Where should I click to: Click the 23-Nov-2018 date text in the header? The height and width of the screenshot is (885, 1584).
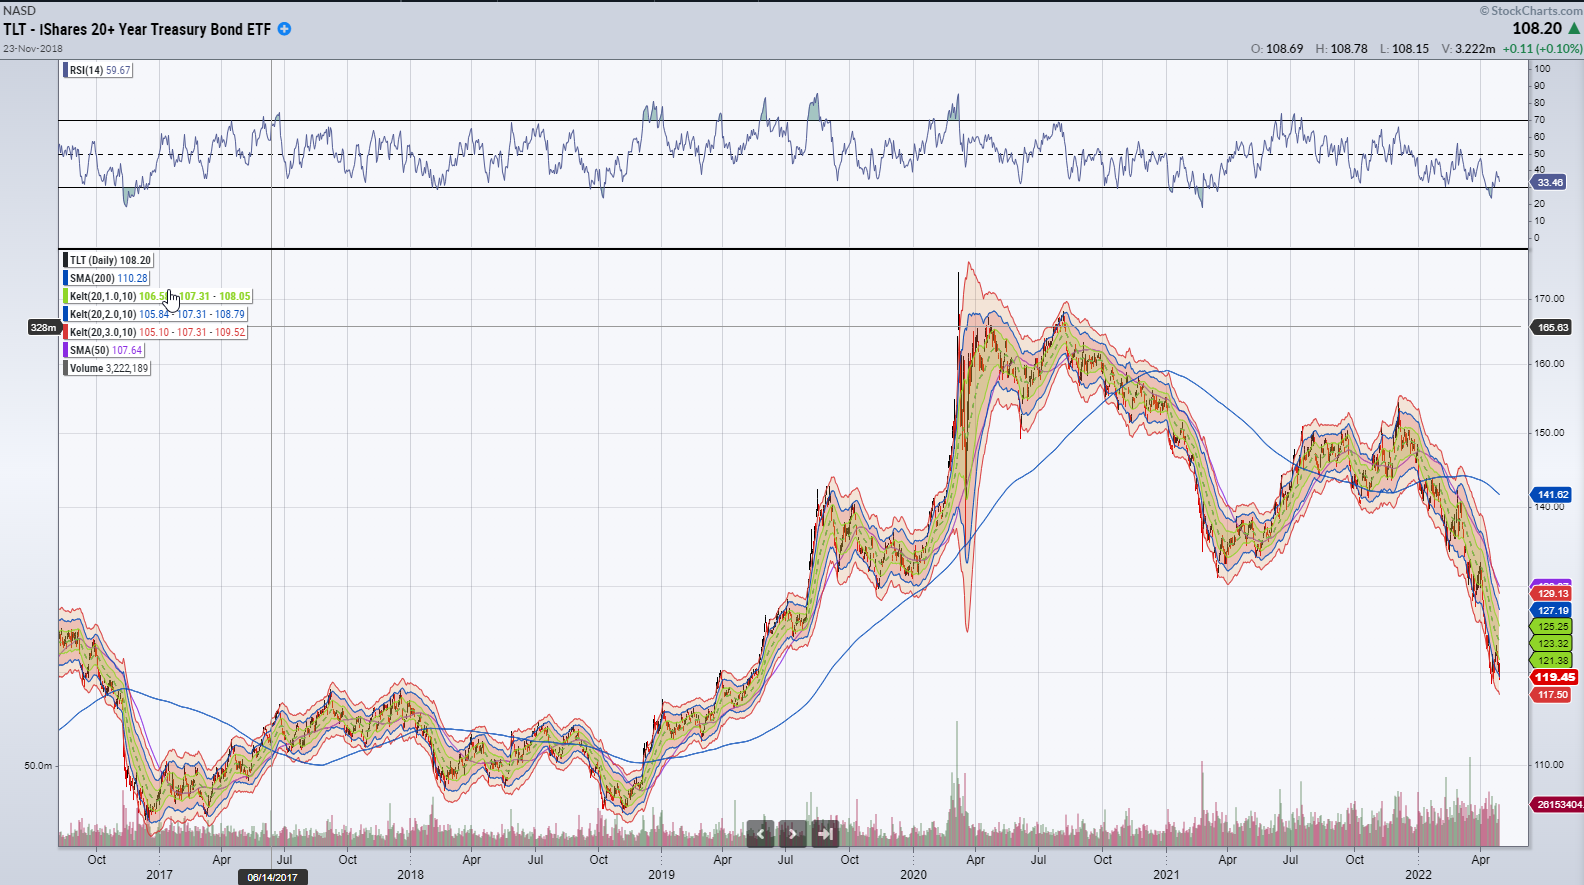coord(33,48)
